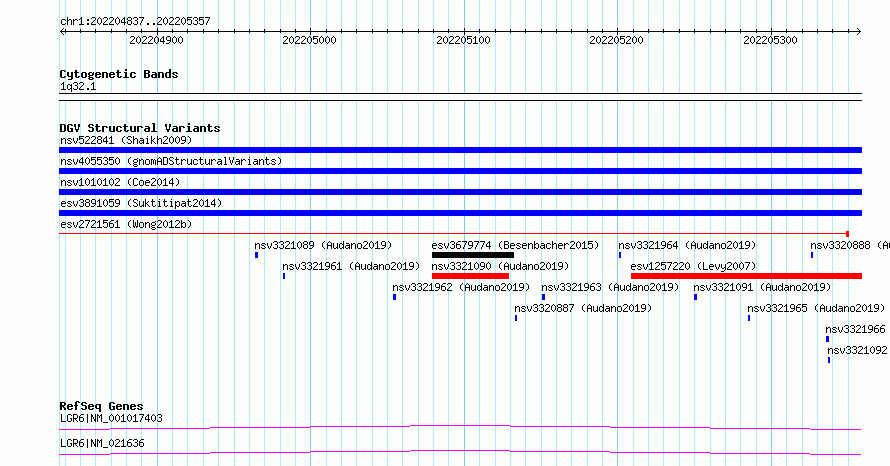Click the small blue nsv3321965 marker
The image size is (890, 466).
tap(749, 318)
